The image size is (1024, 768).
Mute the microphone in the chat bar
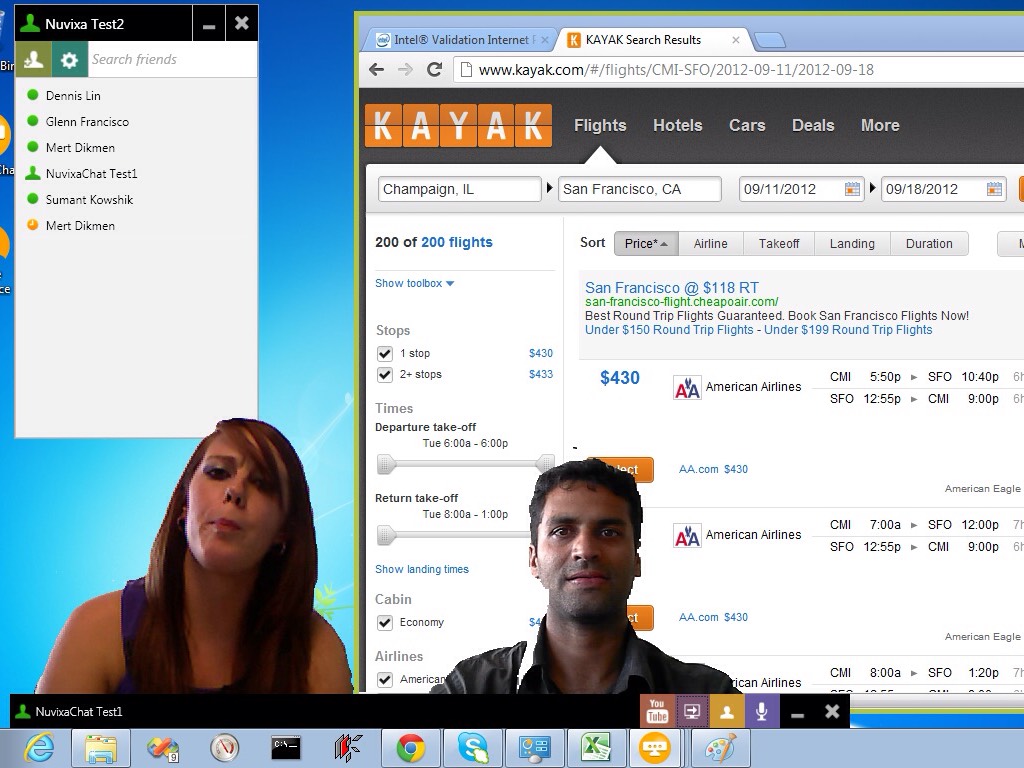point(761,711)
